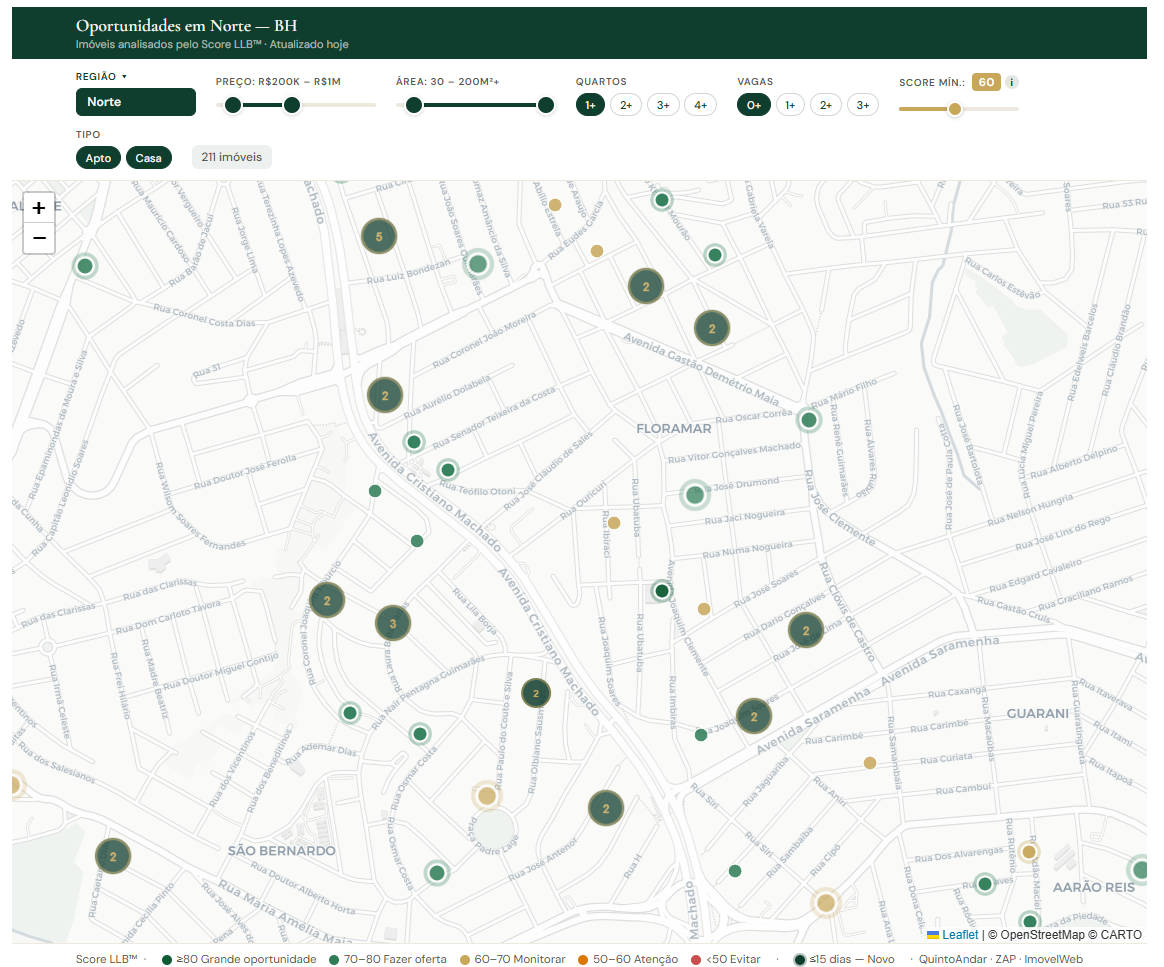This screenshot has width=1164, height=967.
Task: Click the '50–60 Atenção' legend entry
Action: click(628, 960)
